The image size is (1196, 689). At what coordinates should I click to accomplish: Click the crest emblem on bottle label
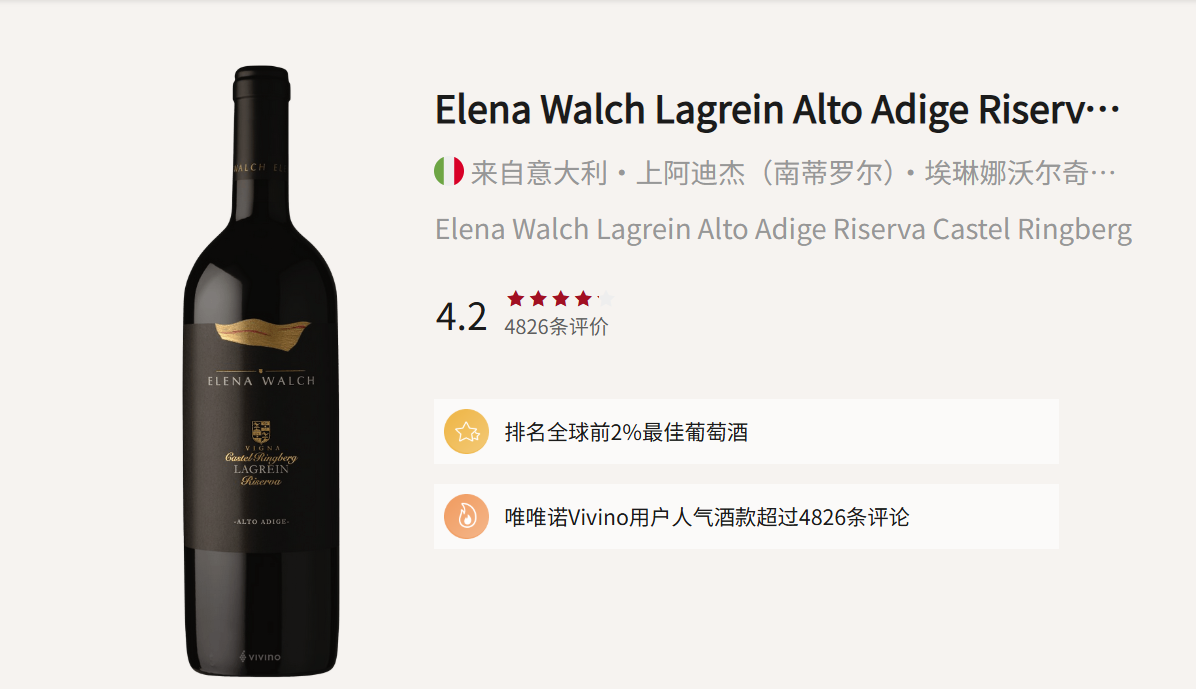click(x=261, y=431)
